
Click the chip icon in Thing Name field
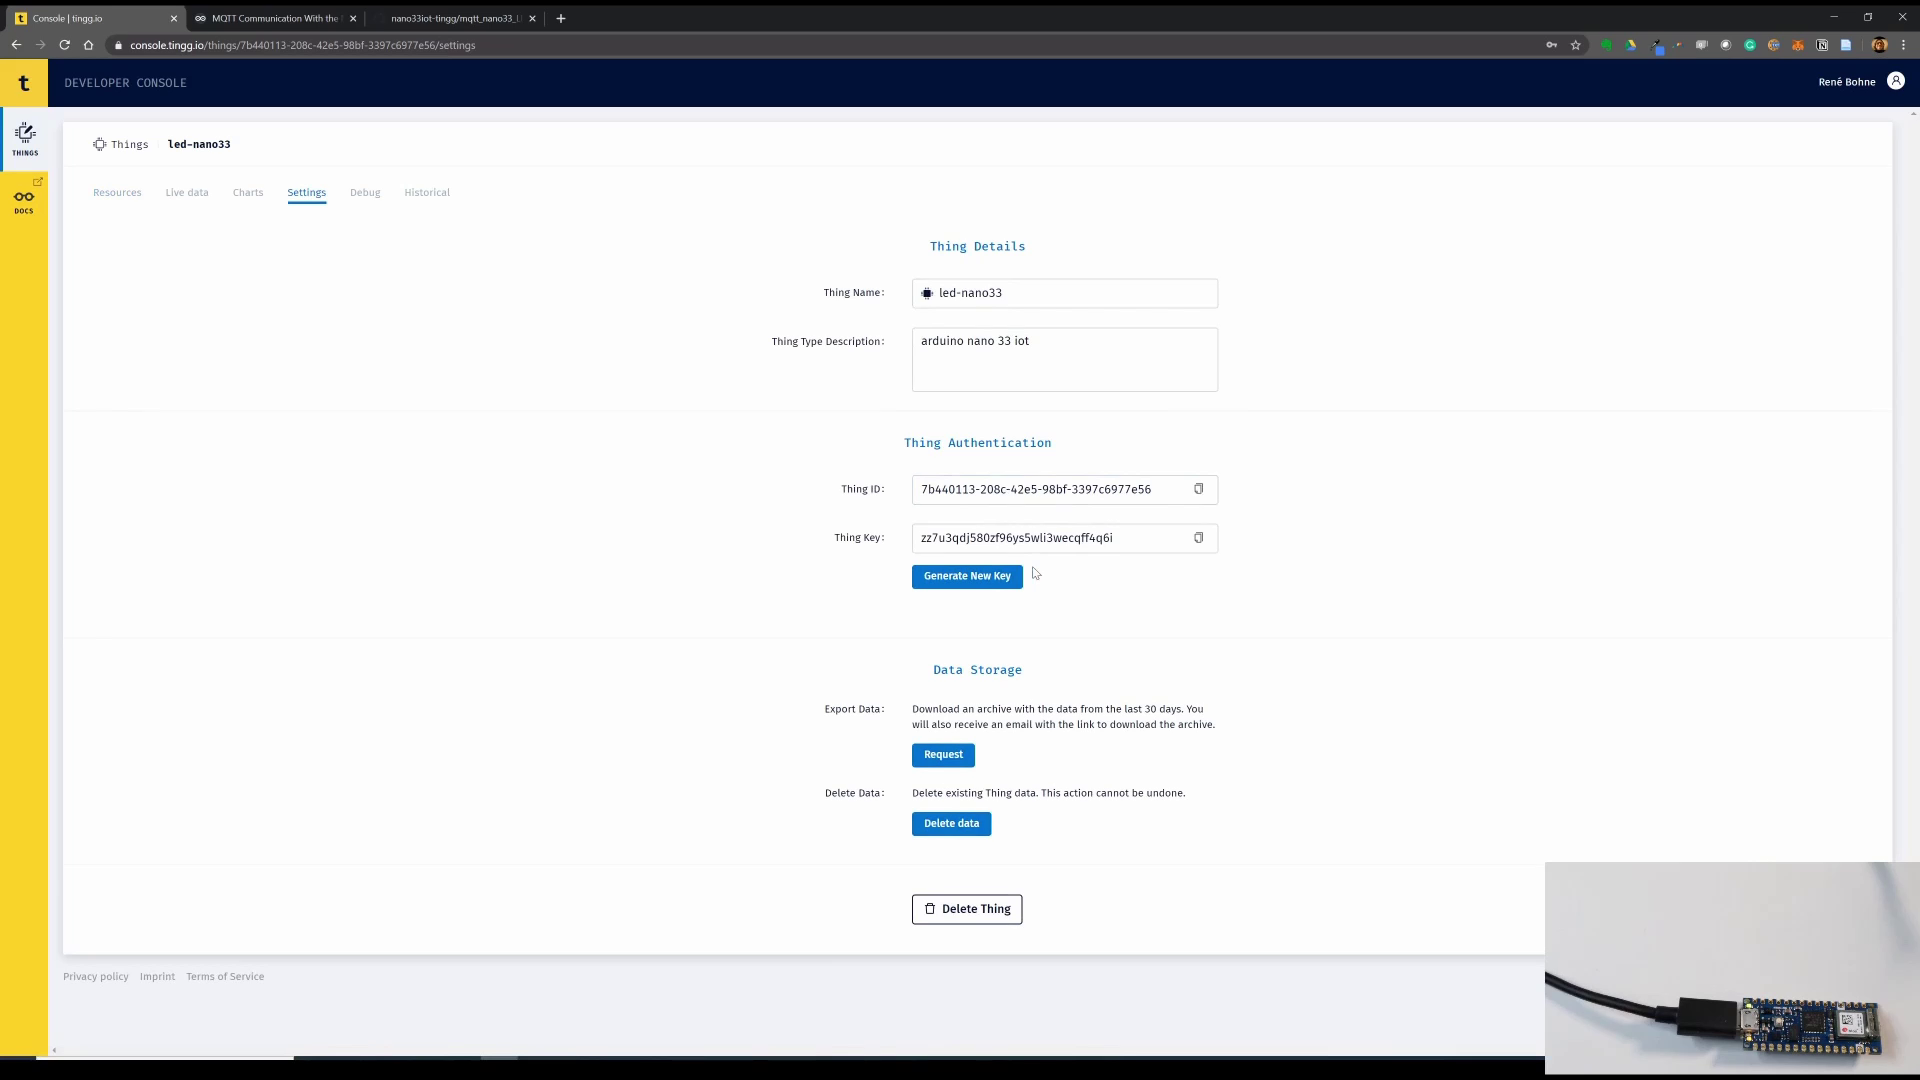(x=927, y=293)
